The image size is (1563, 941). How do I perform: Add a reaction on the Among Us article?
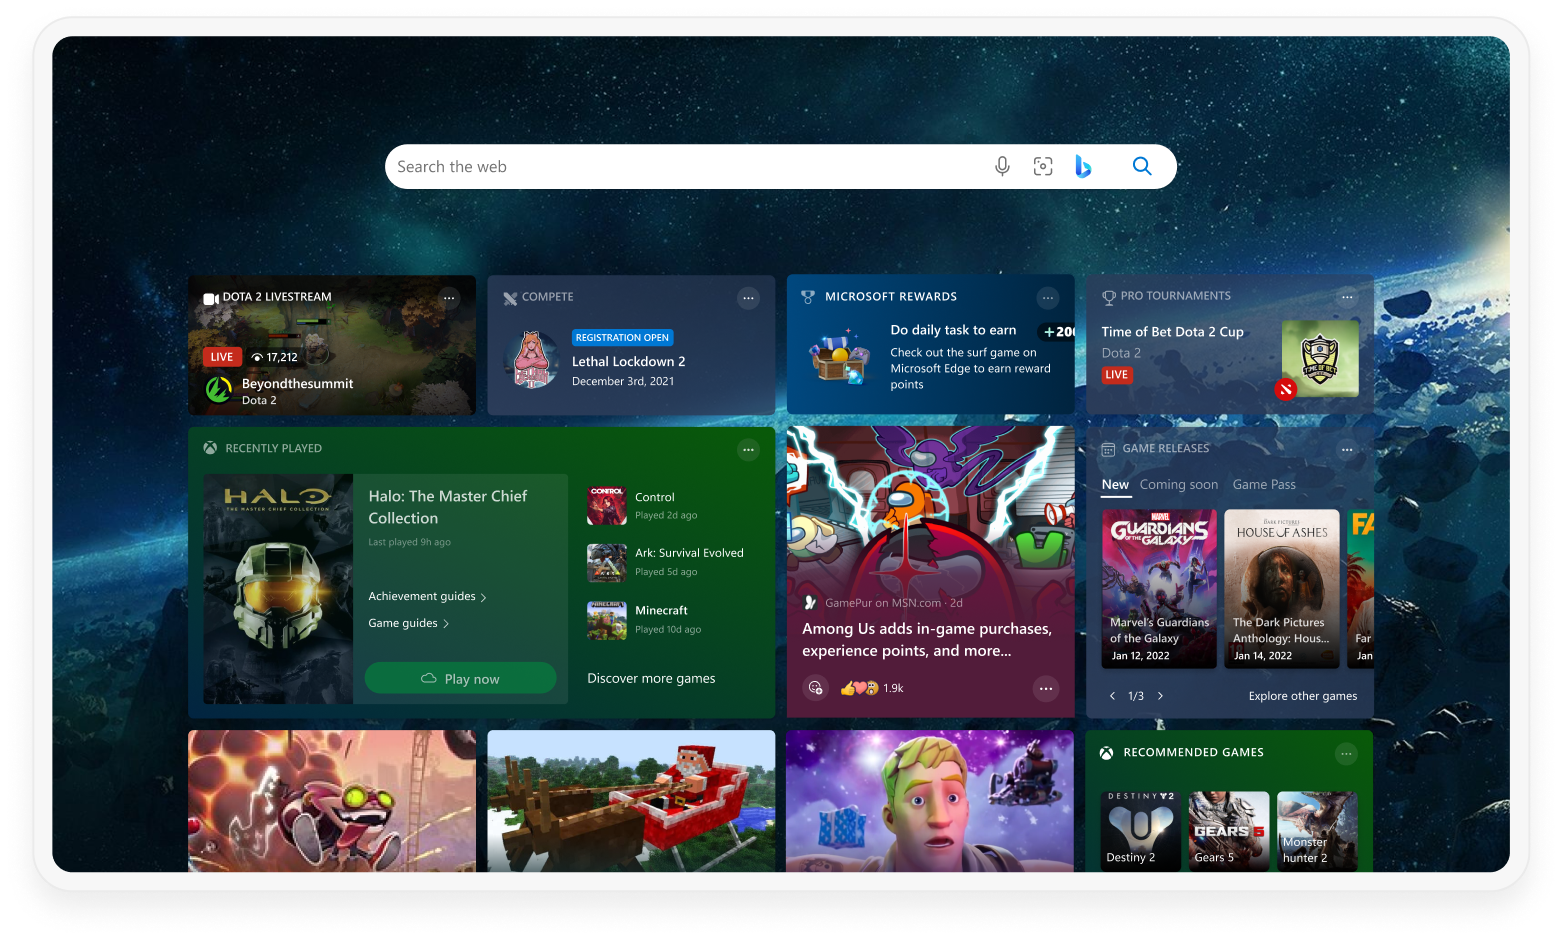click(815, 688)
